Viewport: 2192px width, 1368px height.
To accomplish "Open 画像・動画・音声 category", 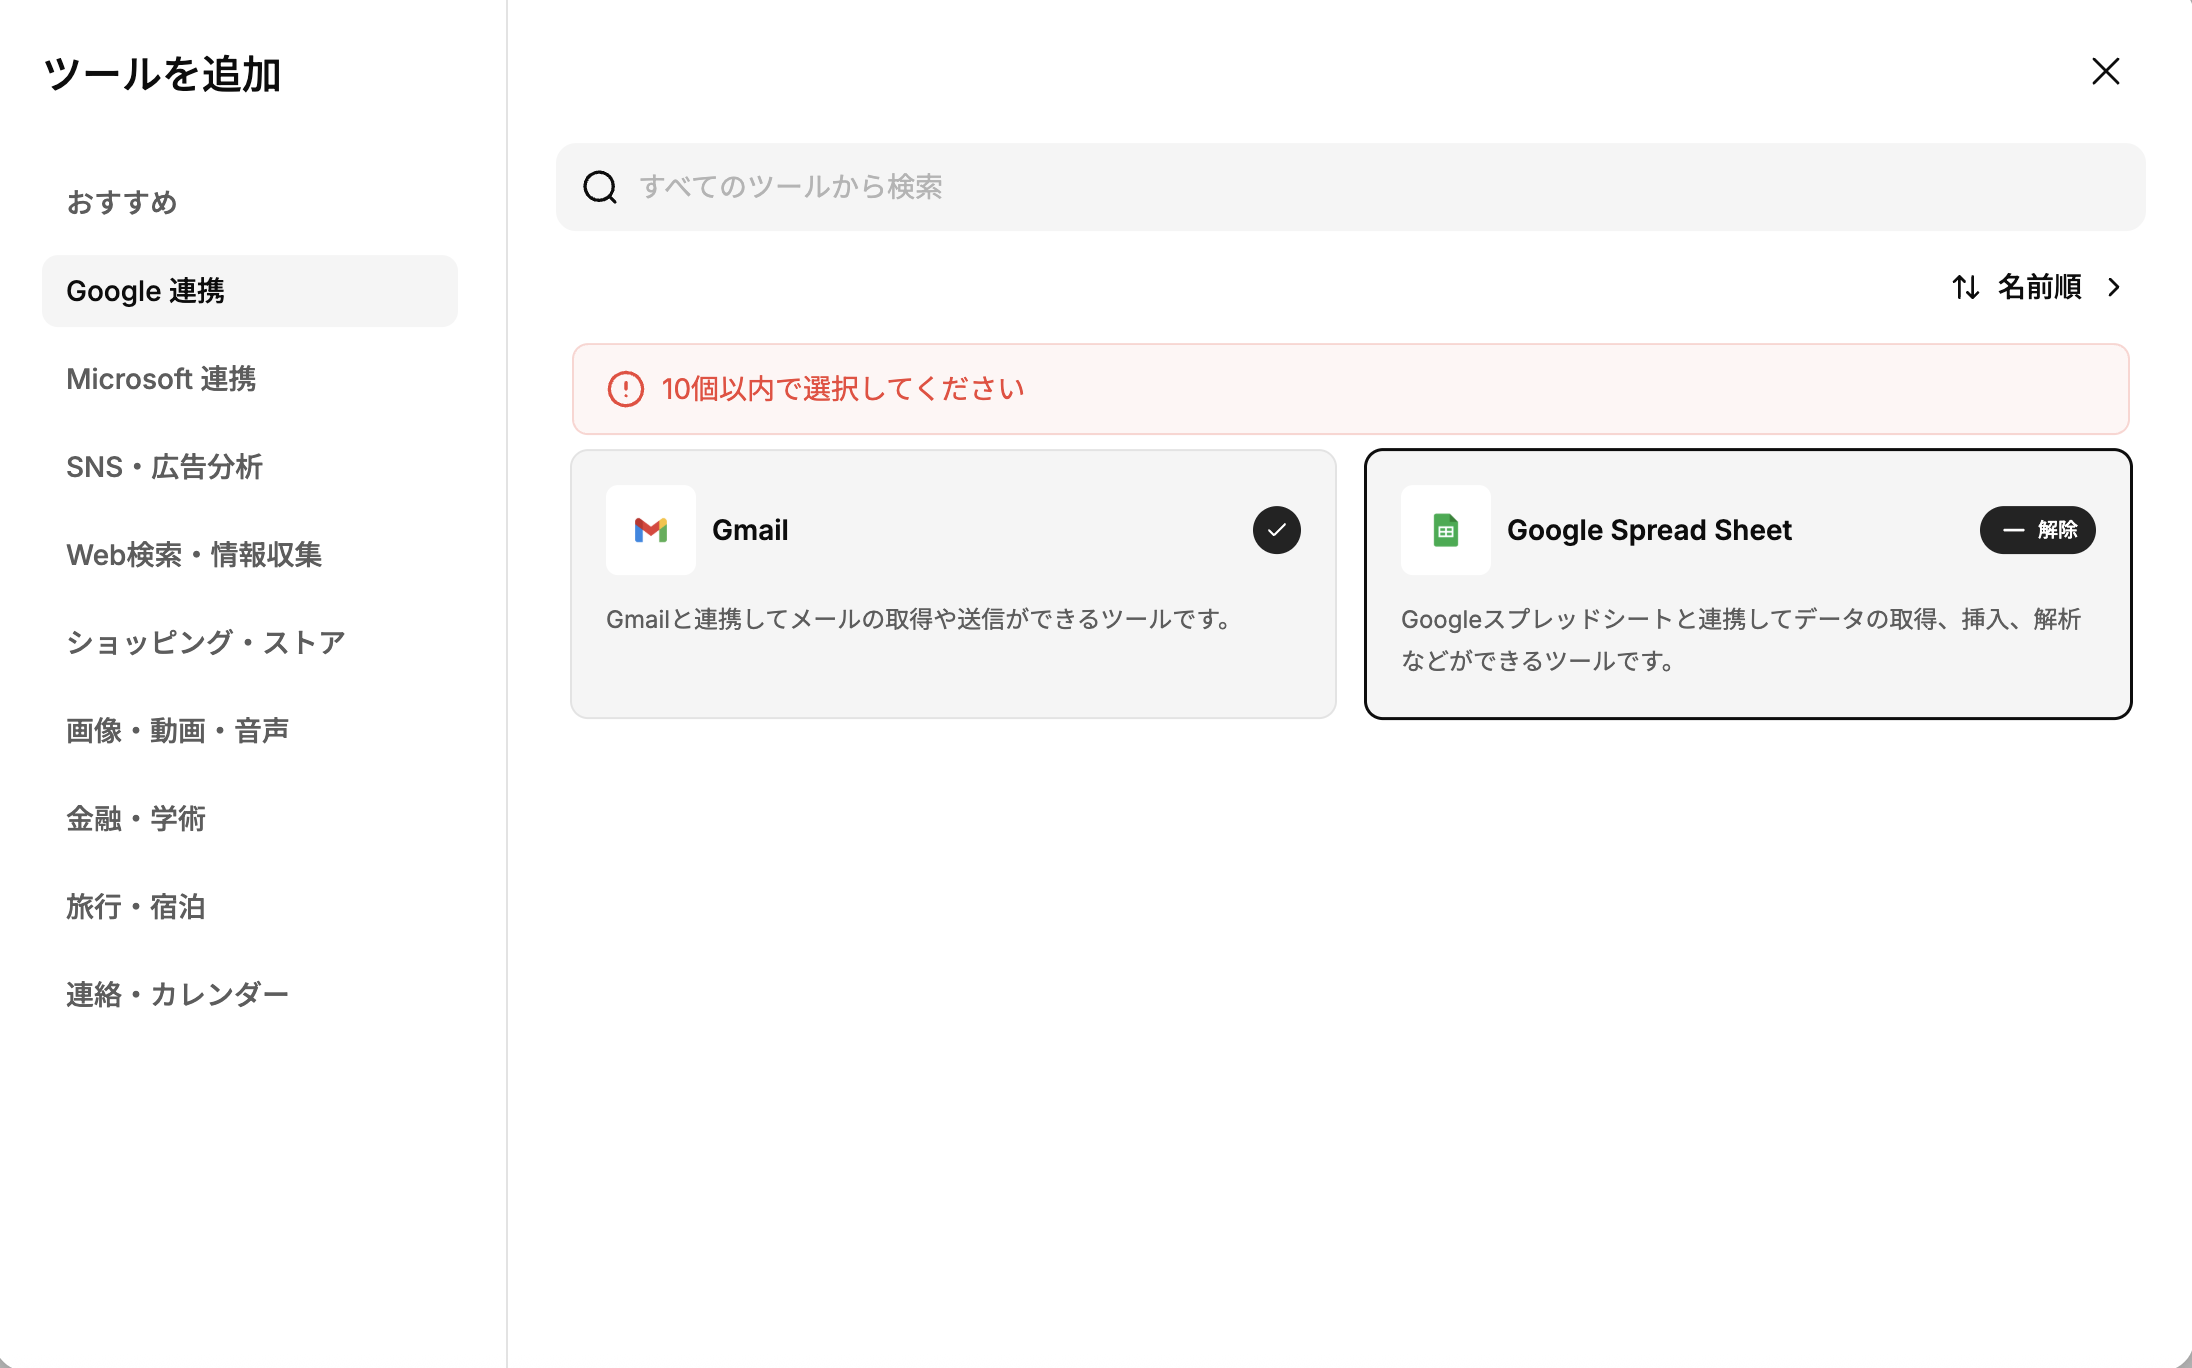I will pyautogui.click(x=178, y=731).
